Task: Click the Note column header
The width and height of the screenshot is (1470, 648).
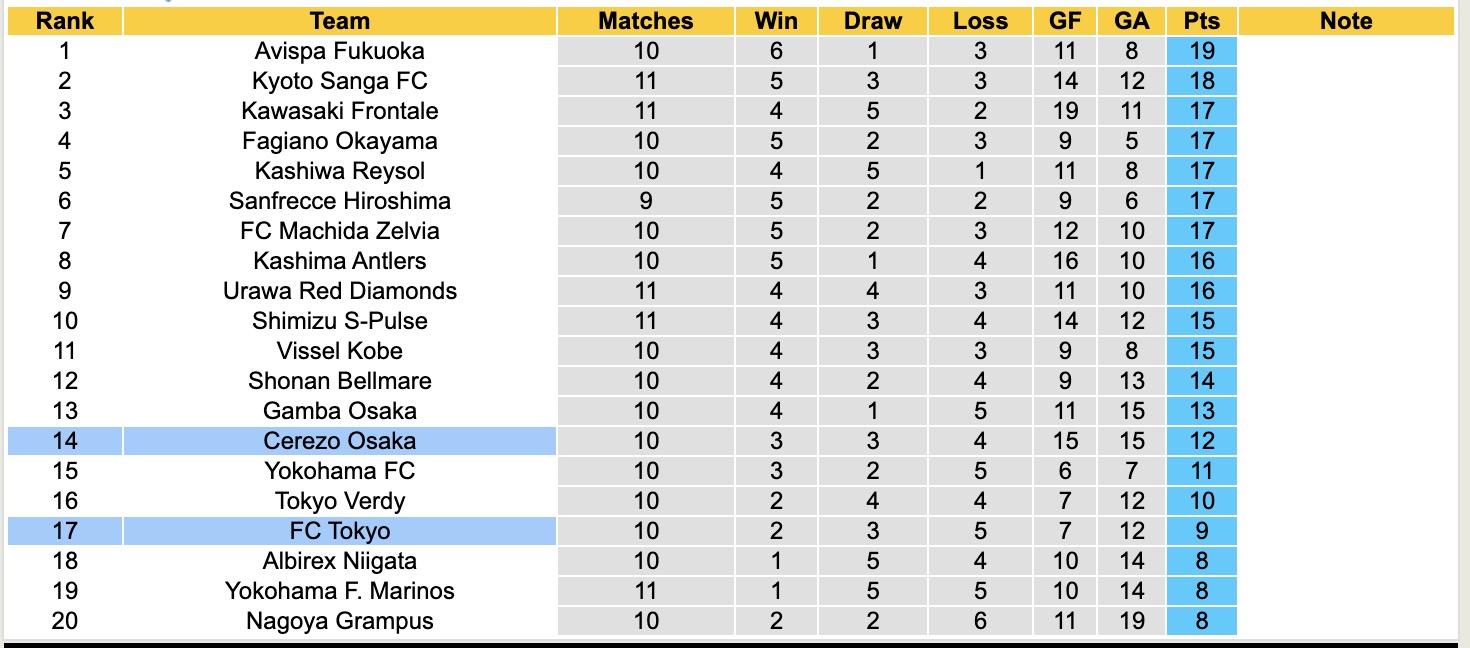Action: 1346,21
